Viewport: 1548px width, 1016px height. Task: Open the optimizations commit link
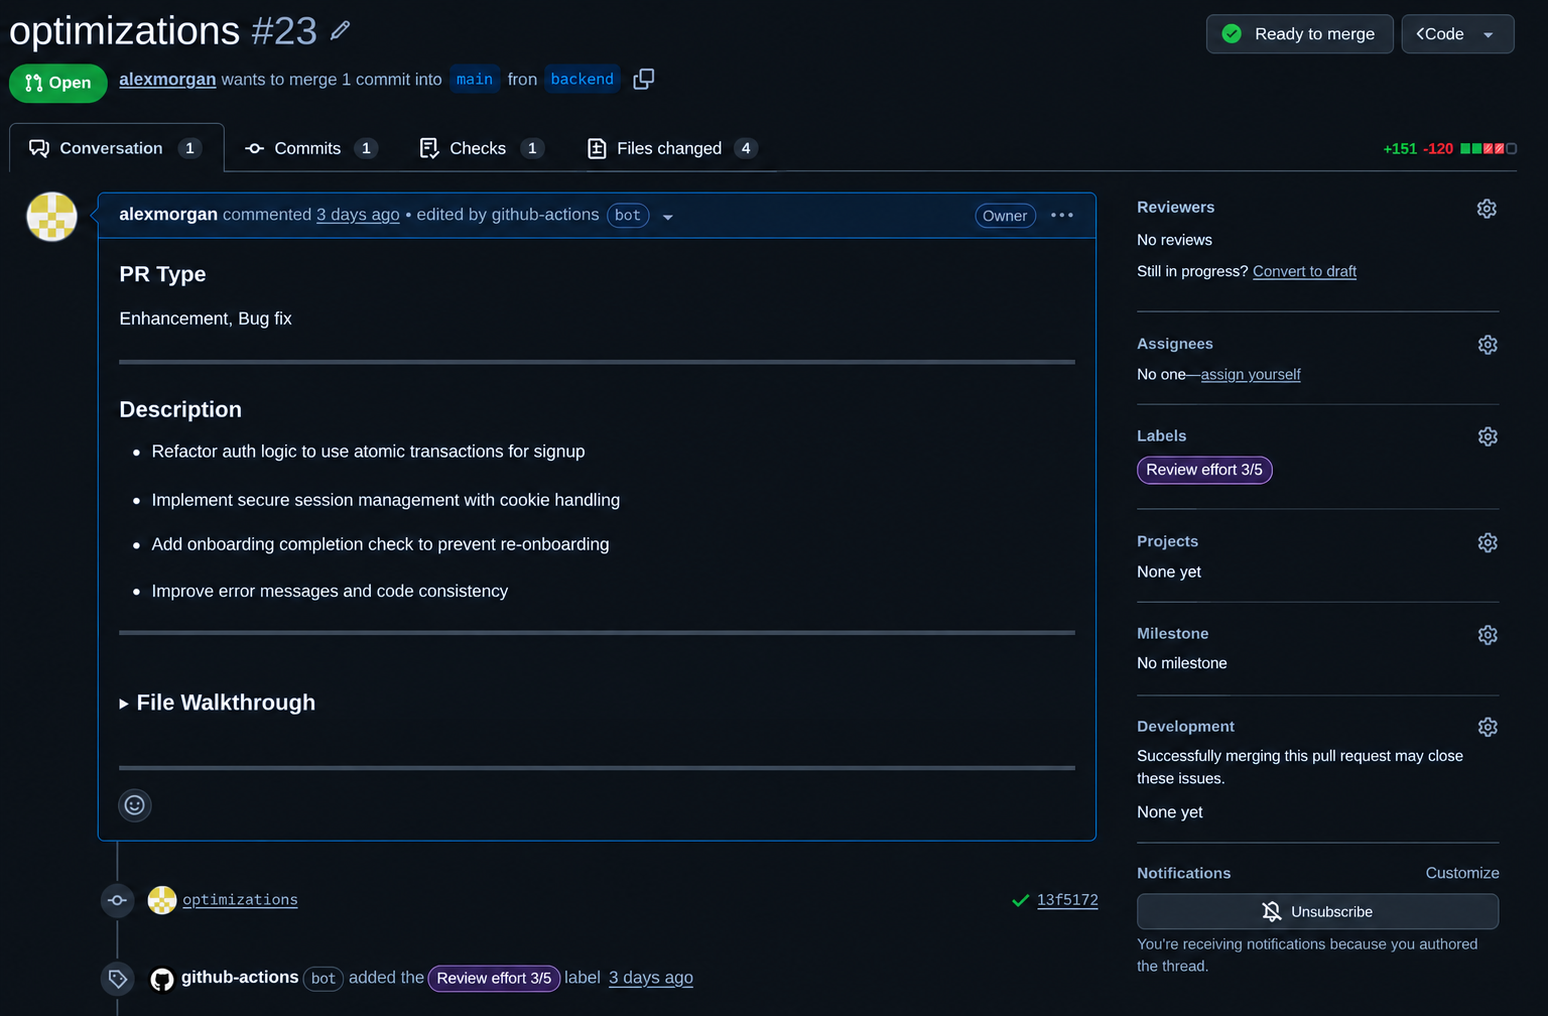240,900
